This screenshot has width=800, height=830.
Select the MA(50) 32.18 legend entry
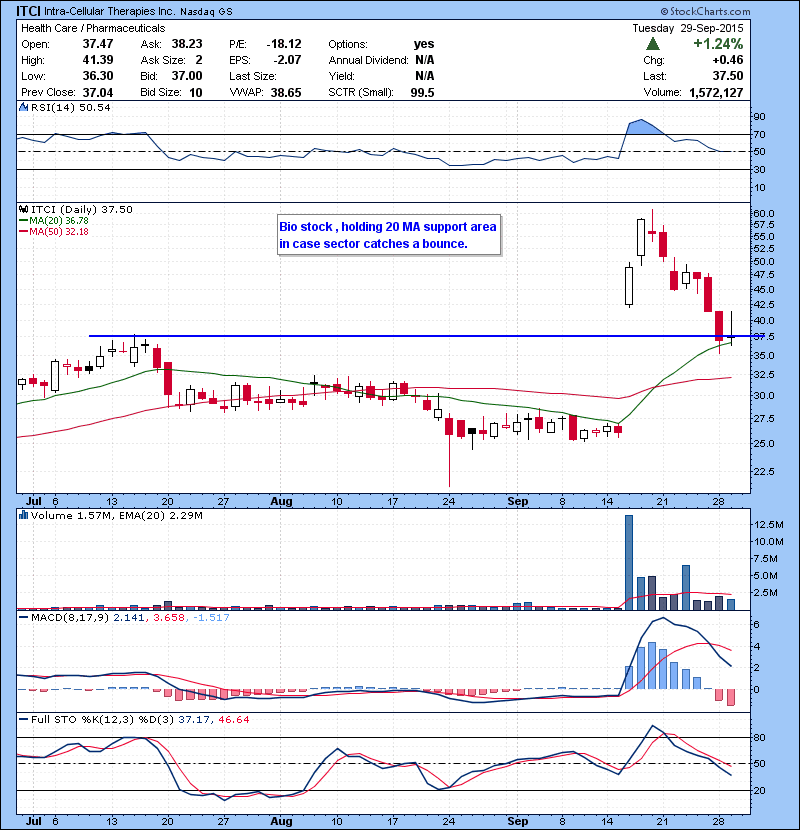coord(54,232)
